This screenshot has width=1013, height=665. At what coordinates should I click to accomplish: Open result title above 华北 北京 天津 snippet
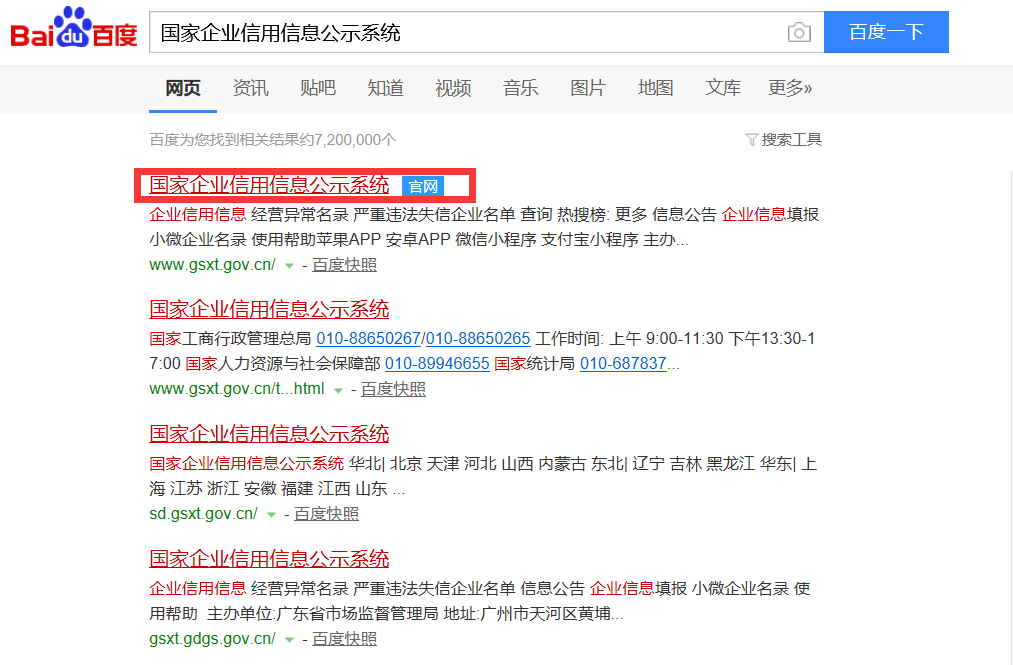coord(269,434)
